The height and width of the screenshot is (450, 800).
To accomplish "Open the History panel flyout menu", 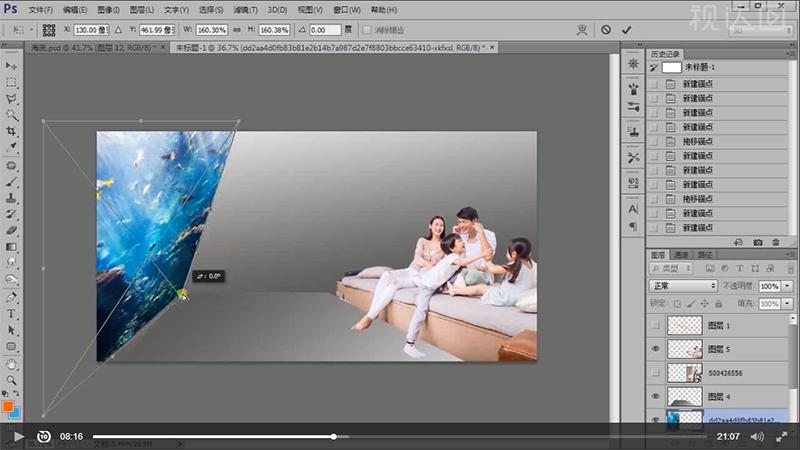I will pos(791,54).
